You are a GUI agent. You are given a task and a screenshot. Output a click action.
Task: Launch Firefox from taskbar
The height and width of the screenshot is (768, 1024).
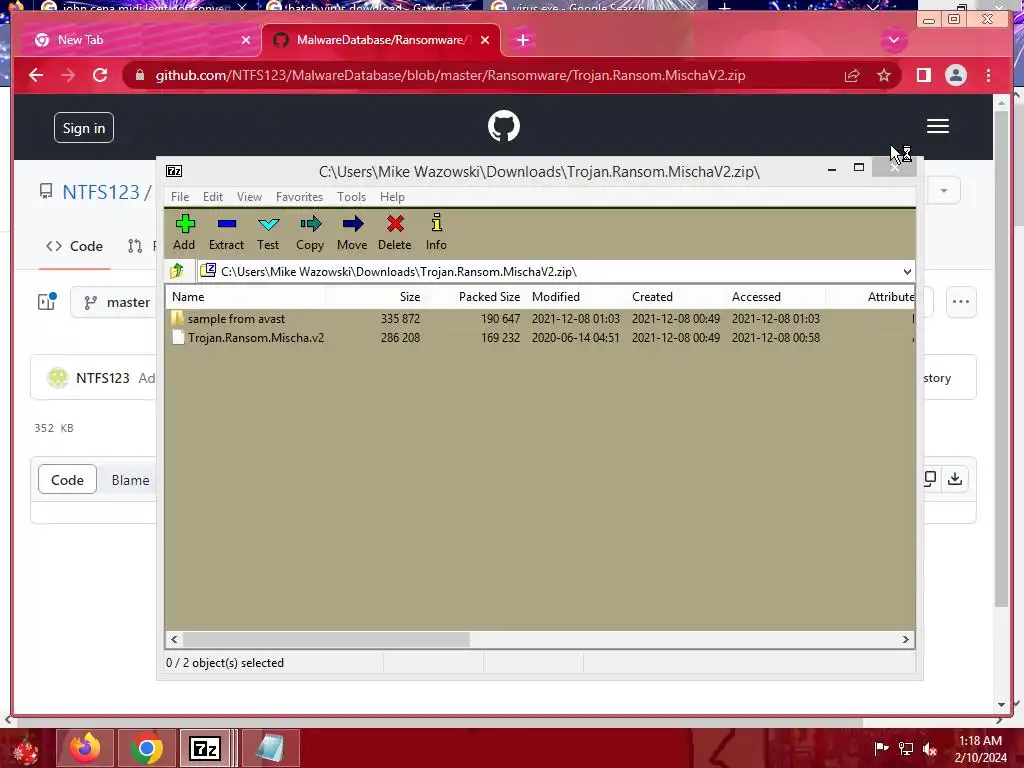point(85,748)
